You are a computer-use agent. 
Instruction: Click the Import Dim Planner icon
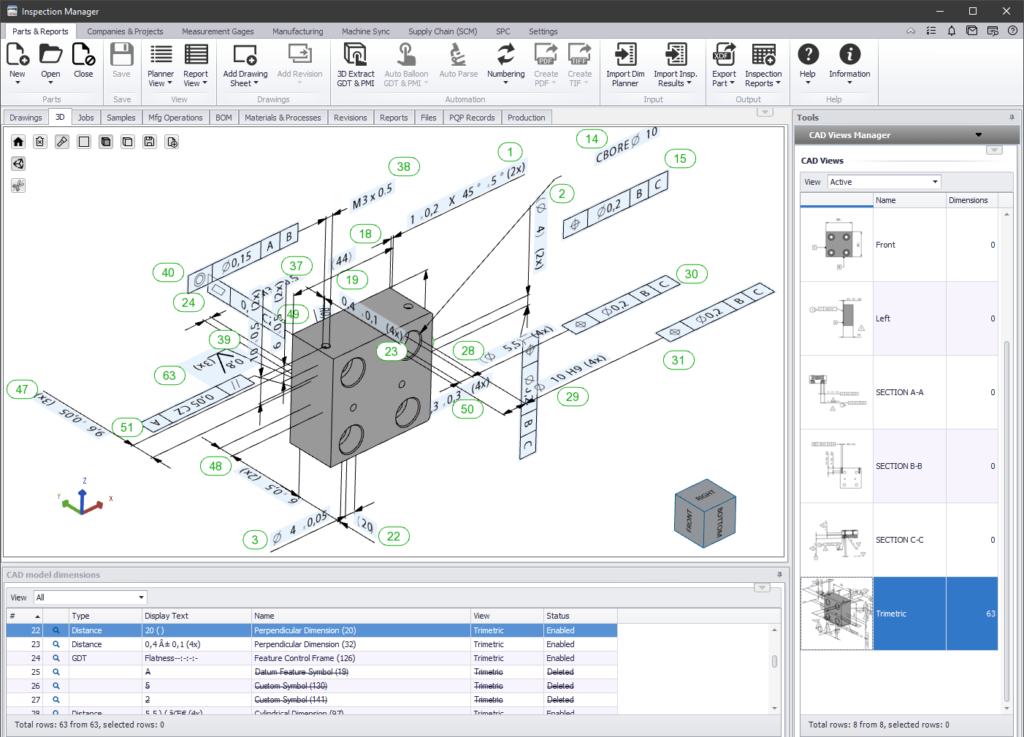pyautogui.click(x=625, y=55)
